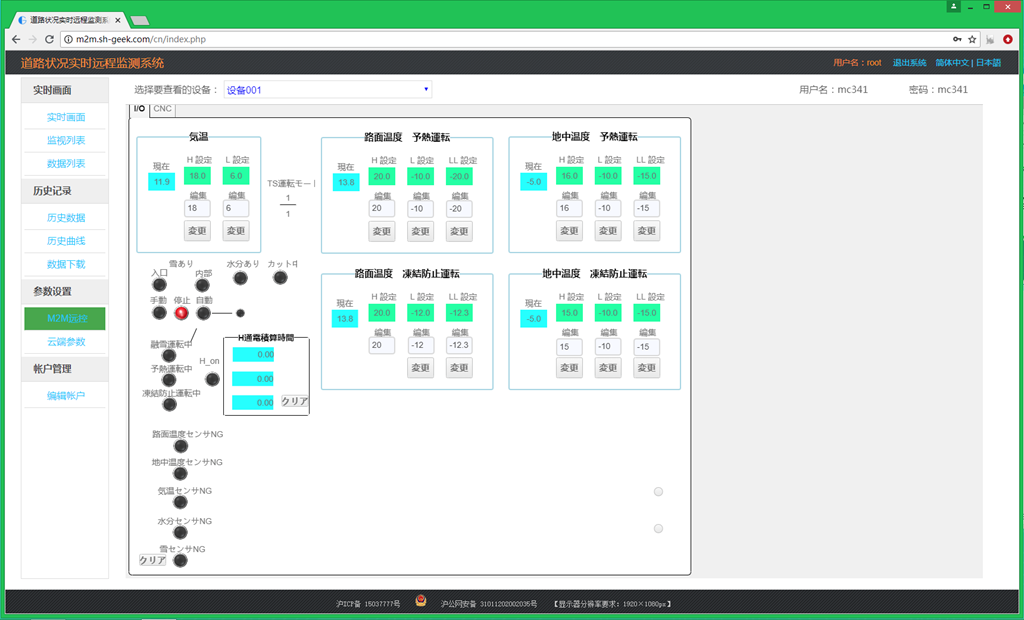This screenshot has width=1024, height=620.
Task: Open 历史曲线 in the sidebar
Action: pos(66,241)
